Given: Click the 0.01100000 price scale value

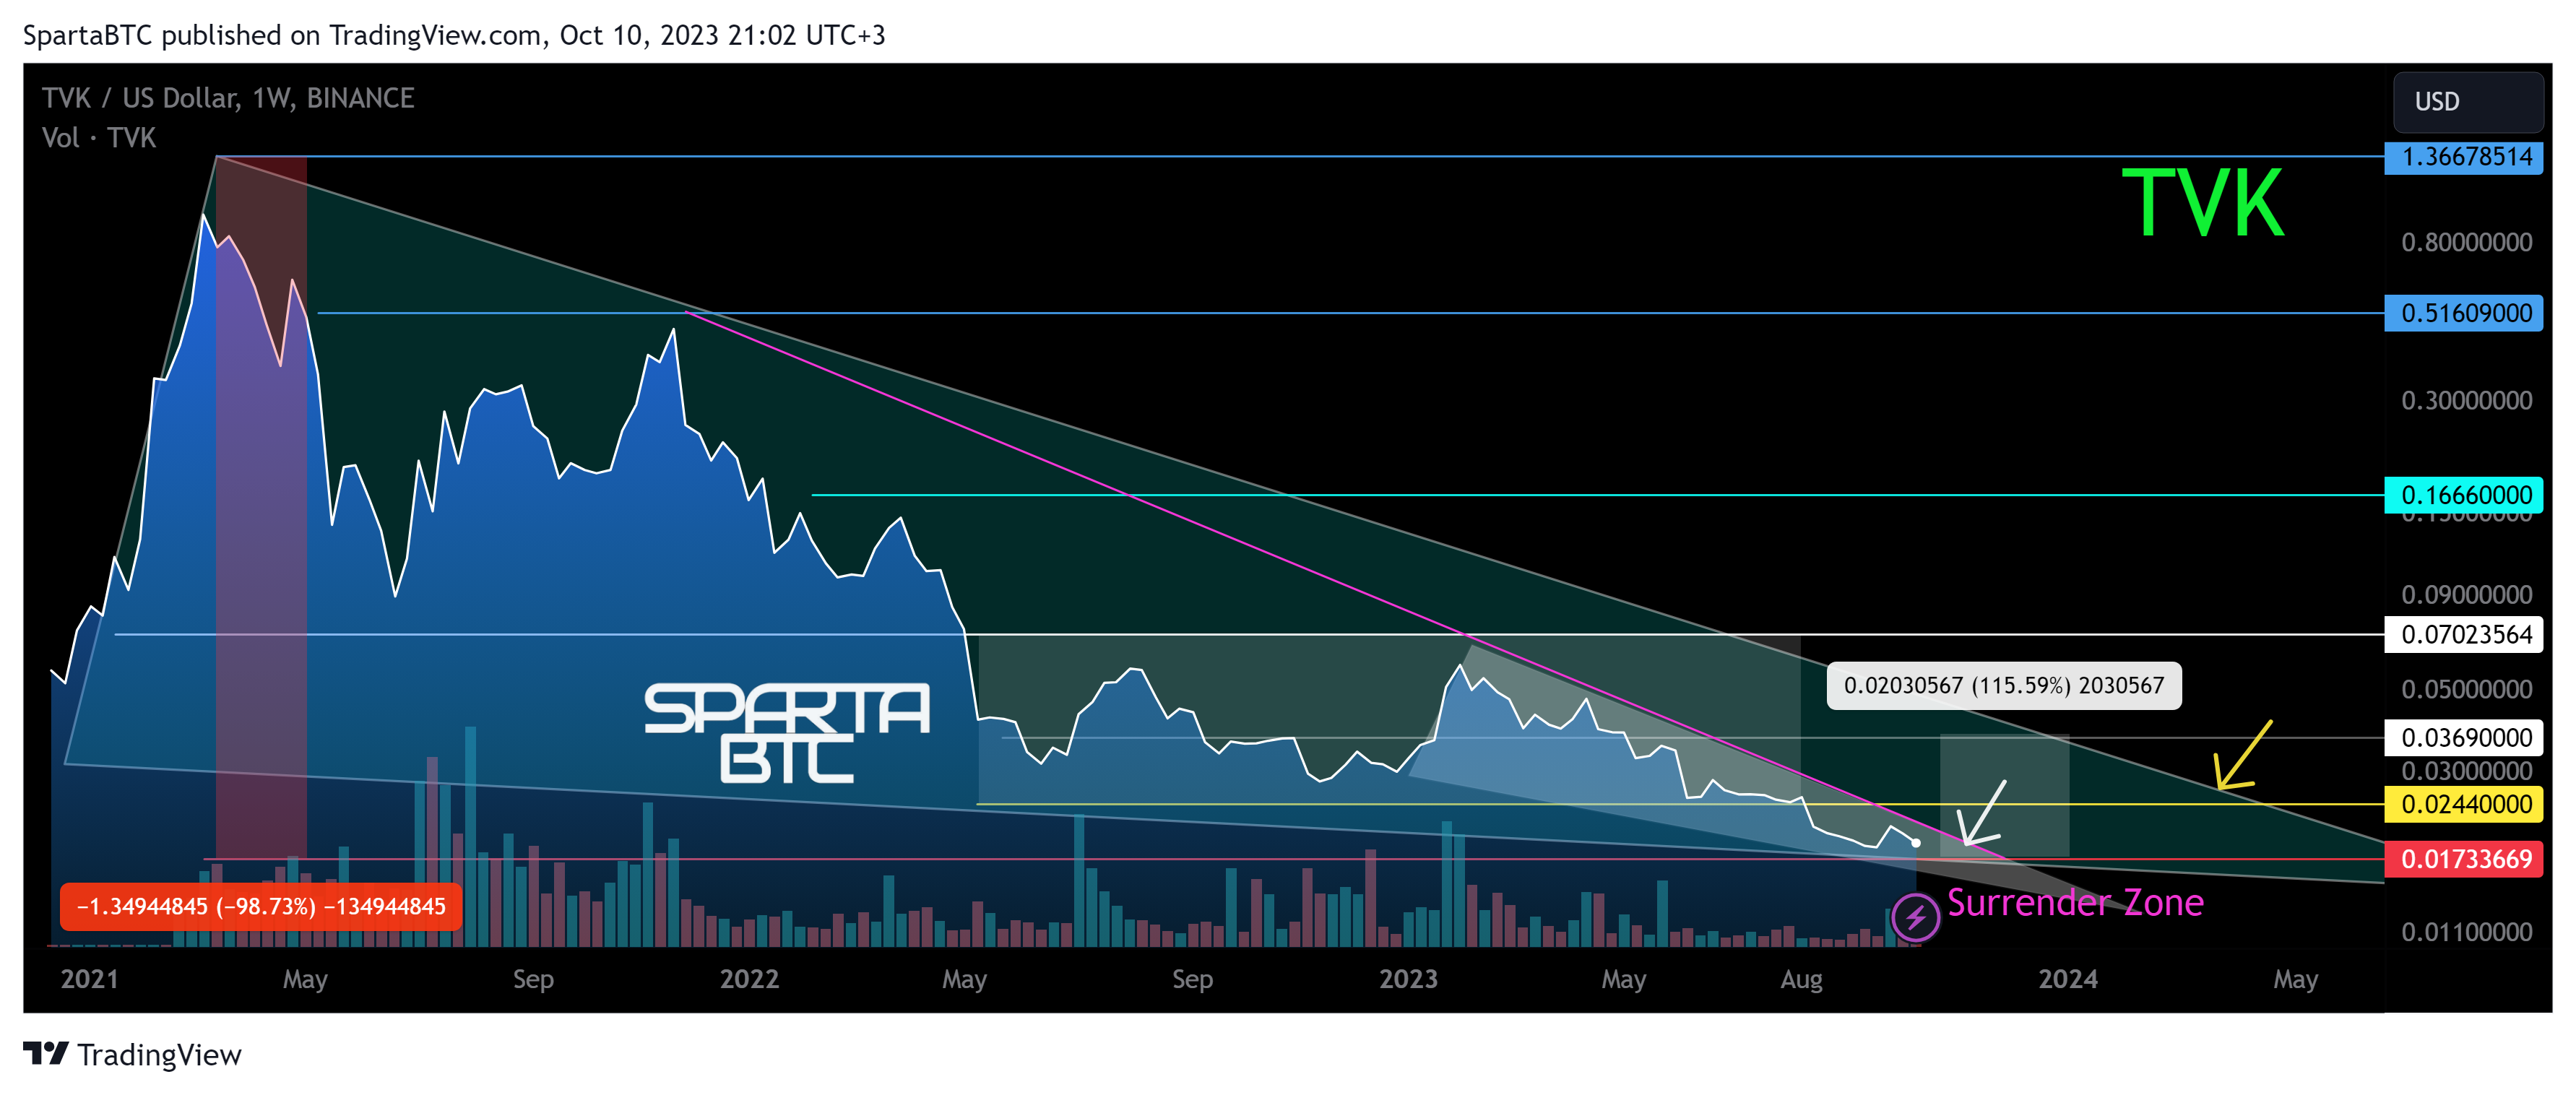Looking at the screenshot, I should (2466, 932).
